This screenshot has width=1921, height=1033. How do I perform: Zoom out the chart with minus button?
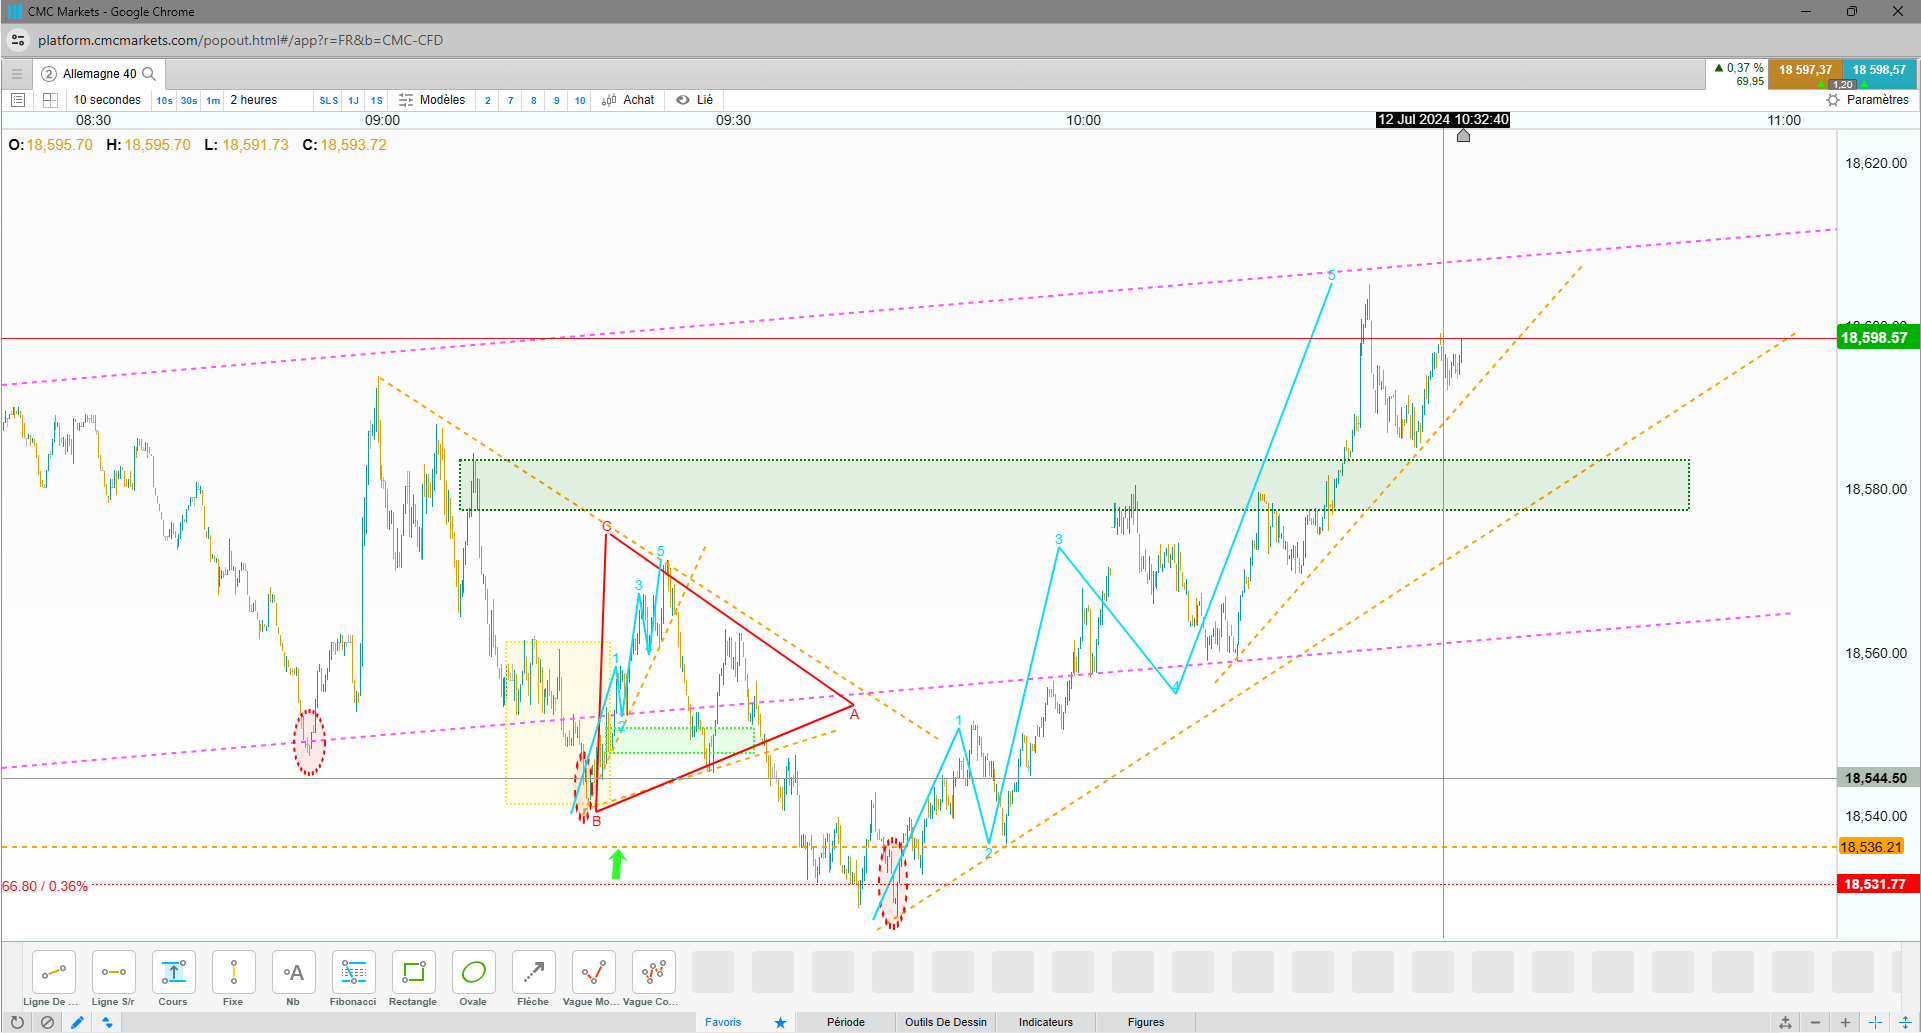click(1815, 1022)
